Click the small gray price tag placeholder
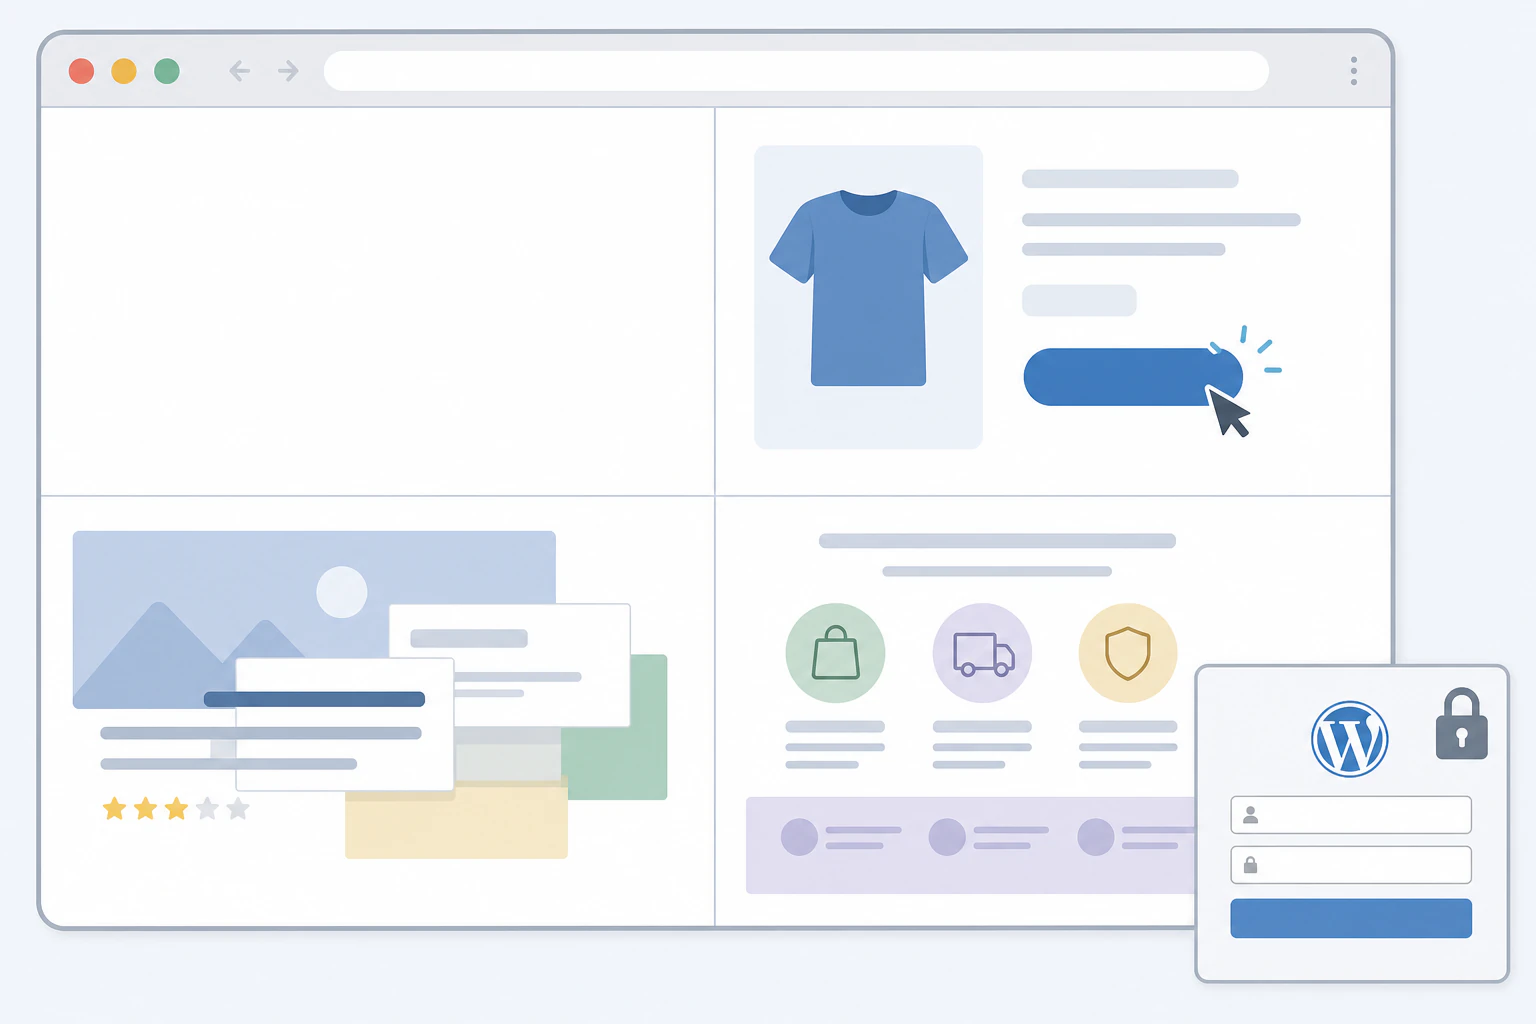 (1079, 300)
